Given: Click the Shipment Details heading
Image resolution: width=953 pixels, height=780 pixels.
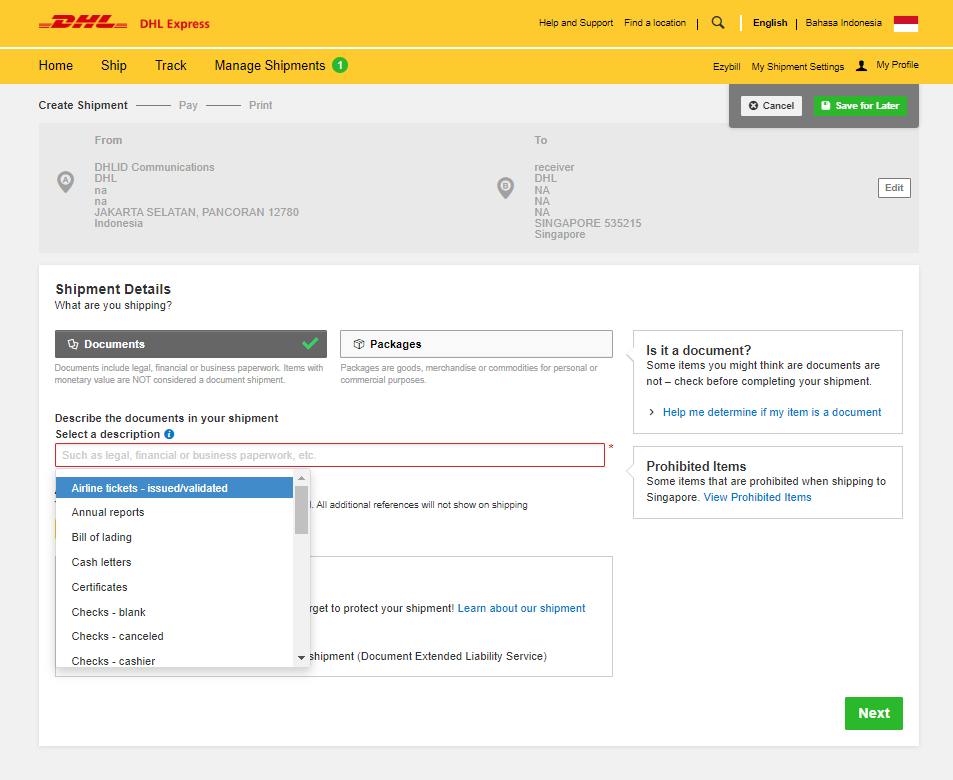Looking at the screenshot, I should tap(113, 289).
